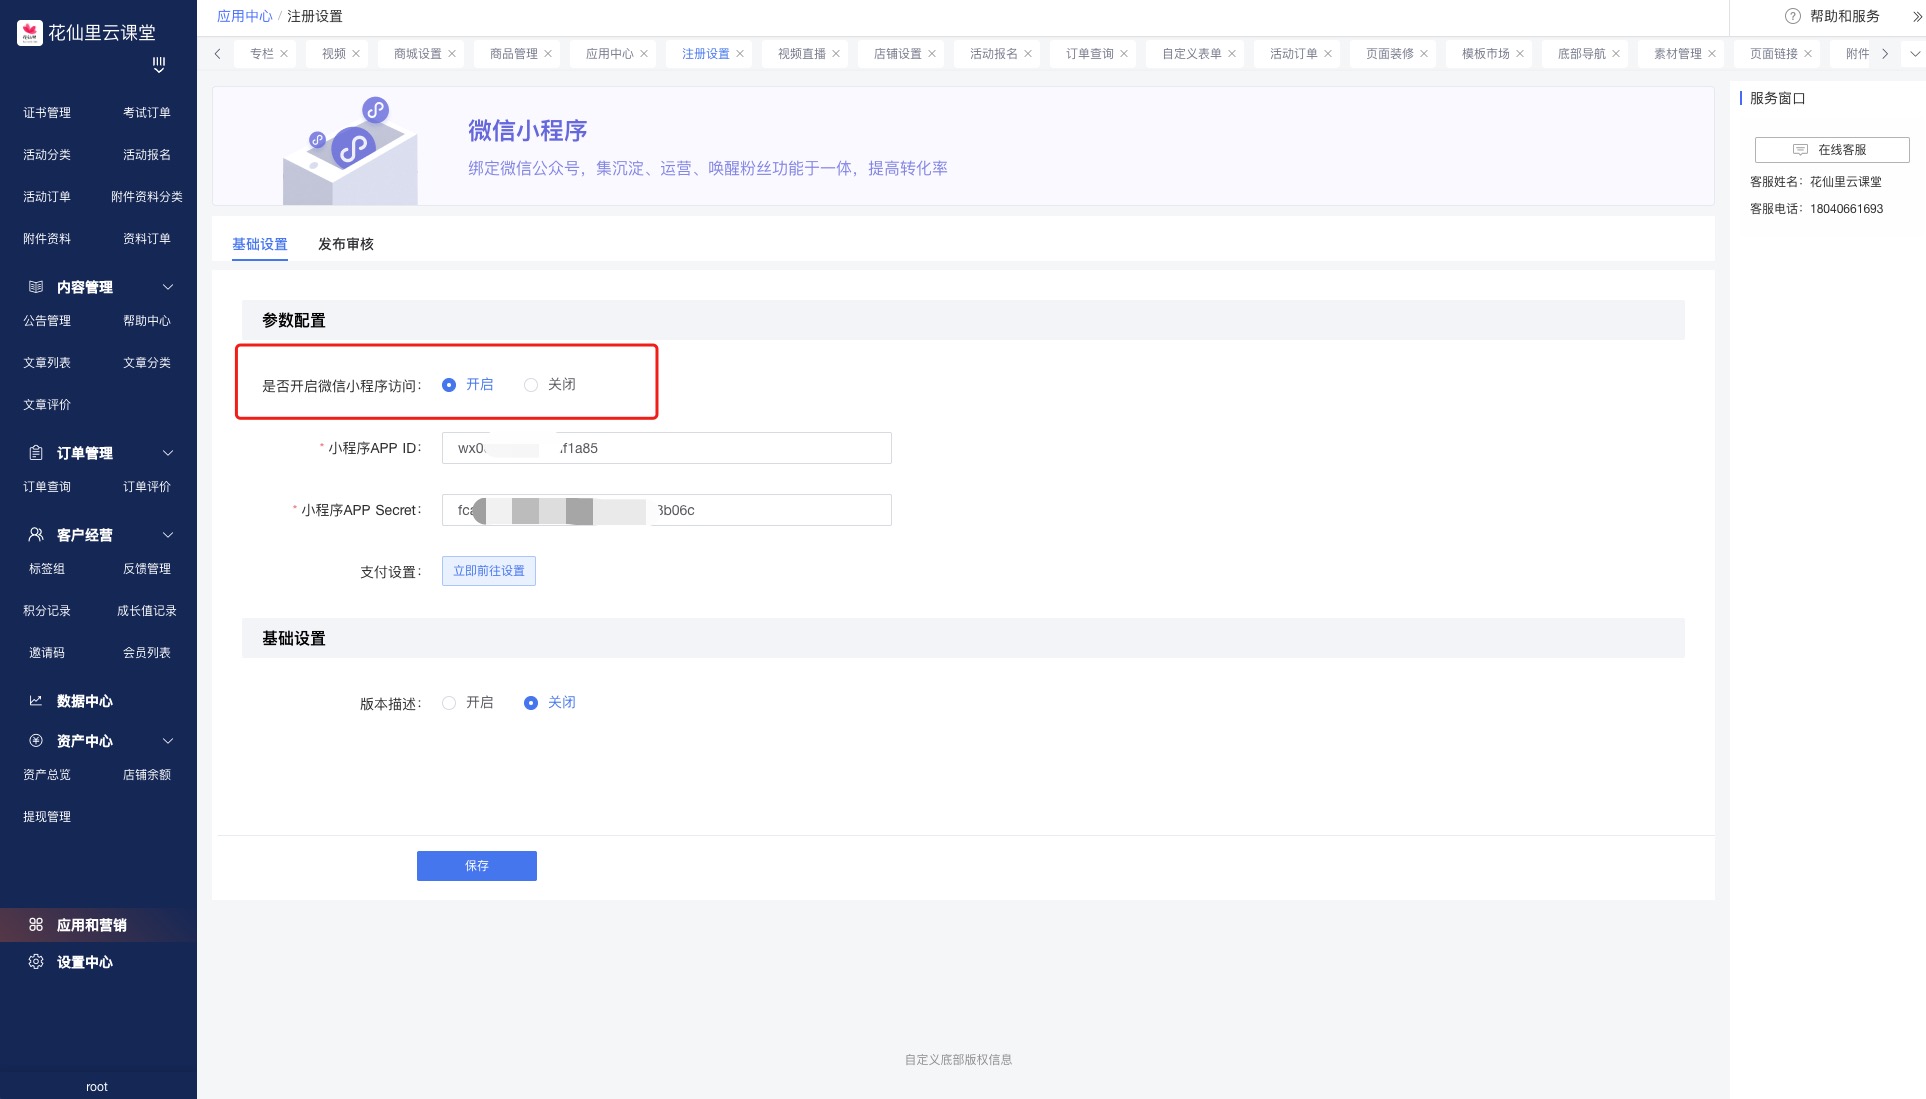Viewport: 1926px width, 1099px height.
Task: Open 店铺余额 in sidebar
Action: (147, 775)
